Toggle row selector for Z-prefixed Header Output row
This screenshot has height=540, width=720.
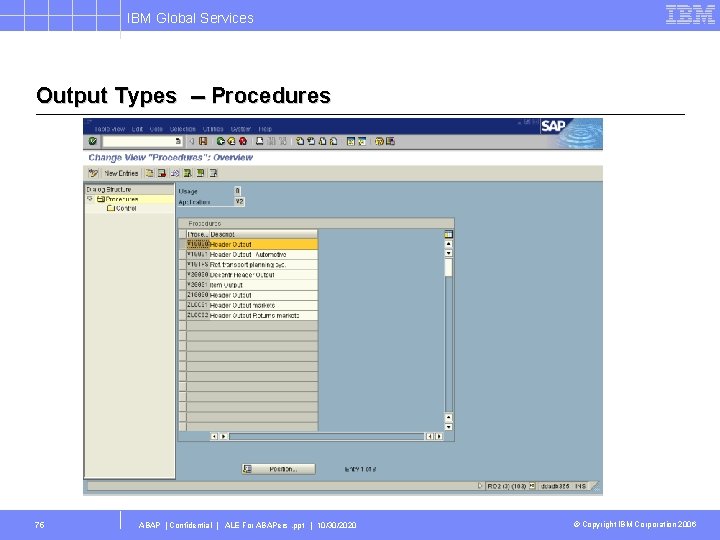point(182,295)
